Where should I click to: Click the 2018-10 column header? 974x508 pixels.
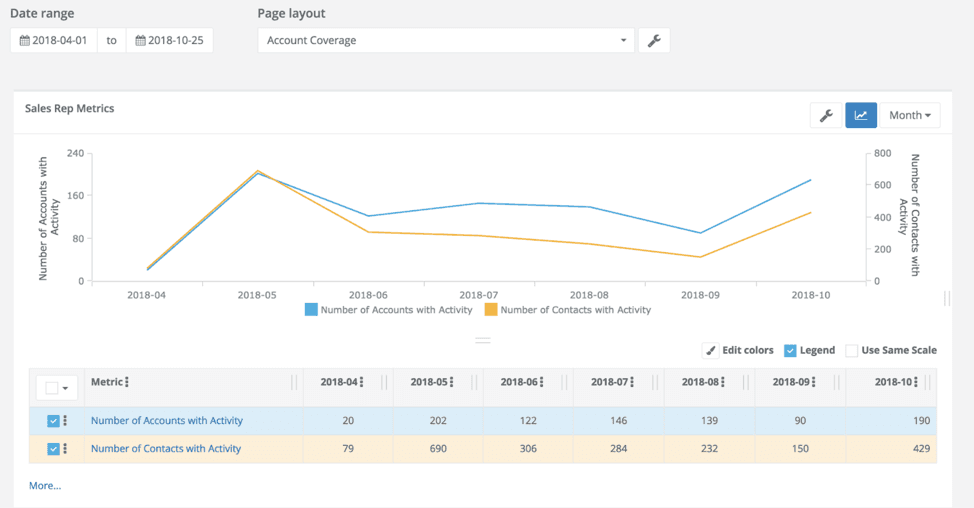894,382
